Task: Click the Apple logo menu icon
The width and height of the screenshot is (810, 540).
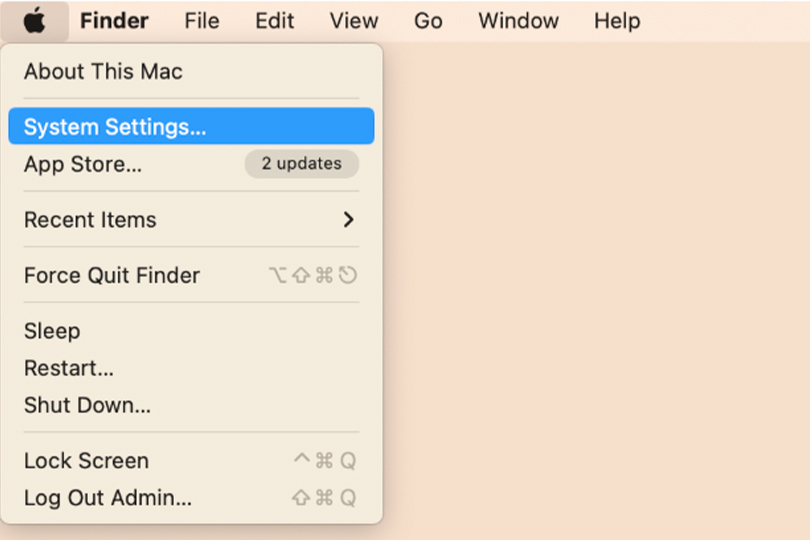Action: tap(35, 20)
